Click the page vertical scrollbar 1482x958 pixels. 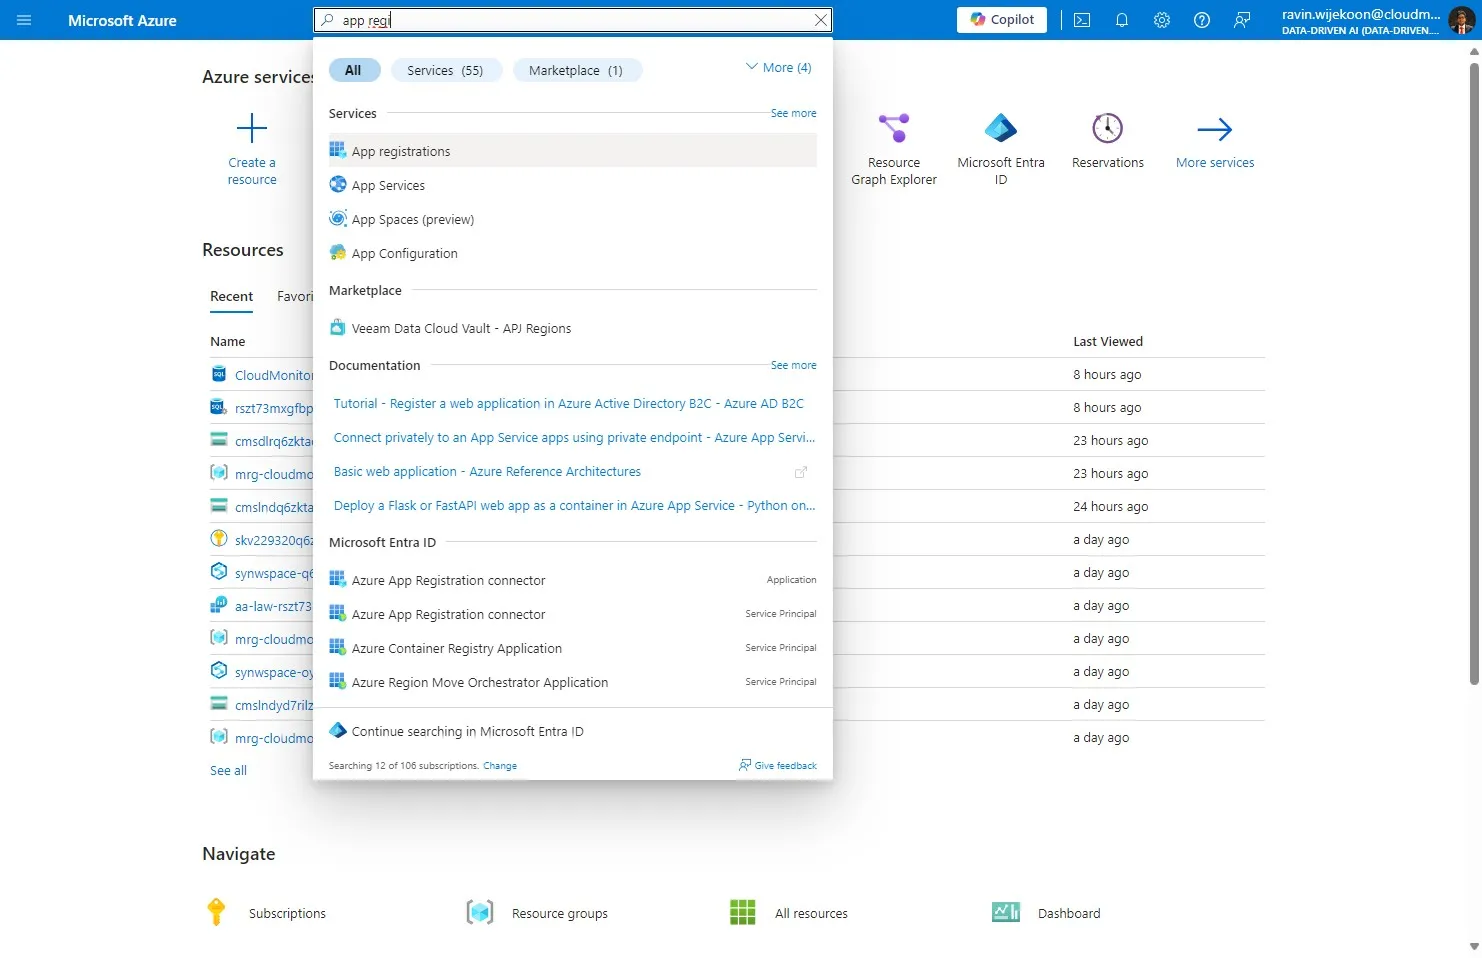pyautogui.click(x=1474, y=374)
